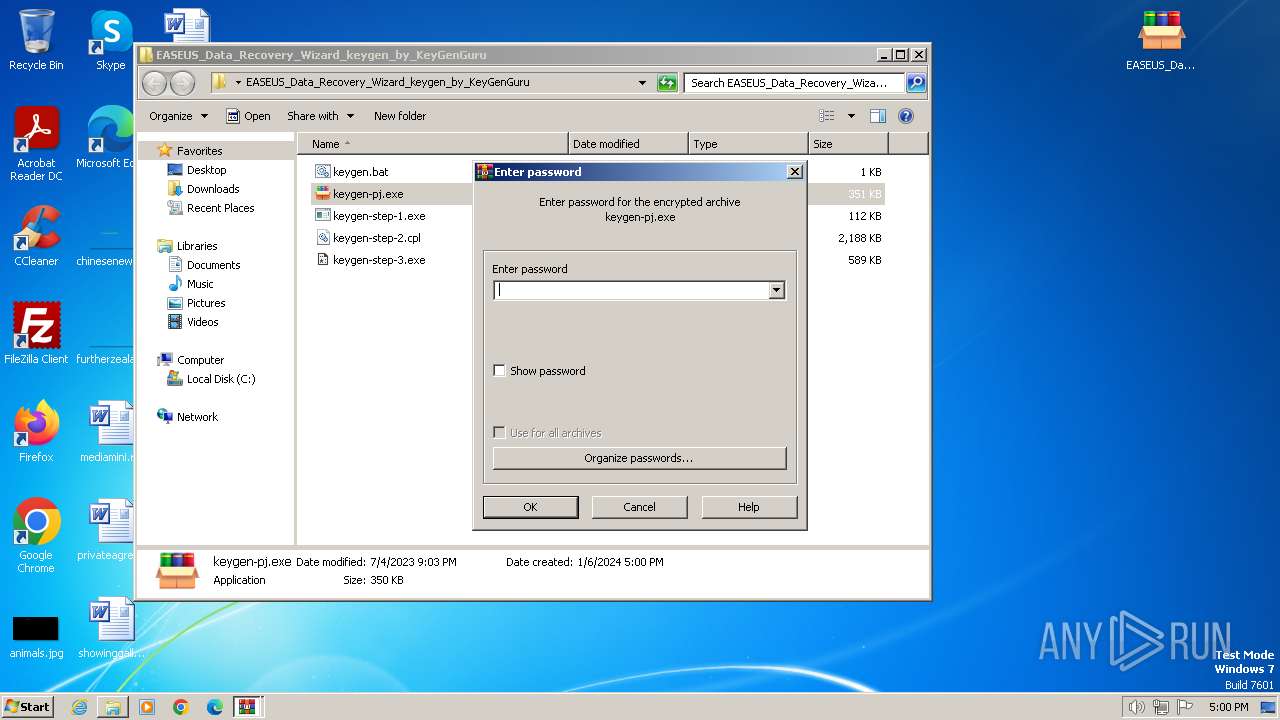This screenshot has width=1280, height=720.
Task: Open the Skype desktop shortcut
Action: tap(110, 40)
